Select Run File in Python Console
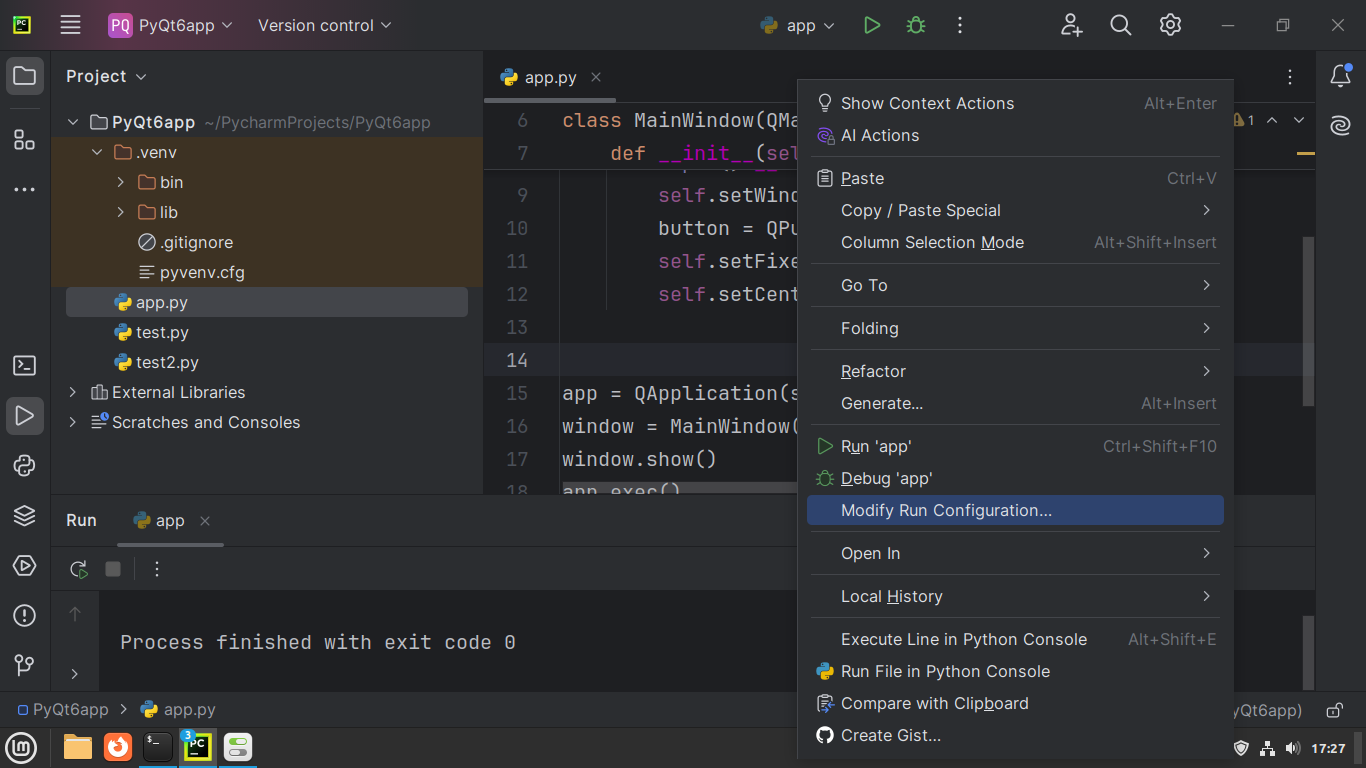Screen dimensions: 1366x768 1015,671
